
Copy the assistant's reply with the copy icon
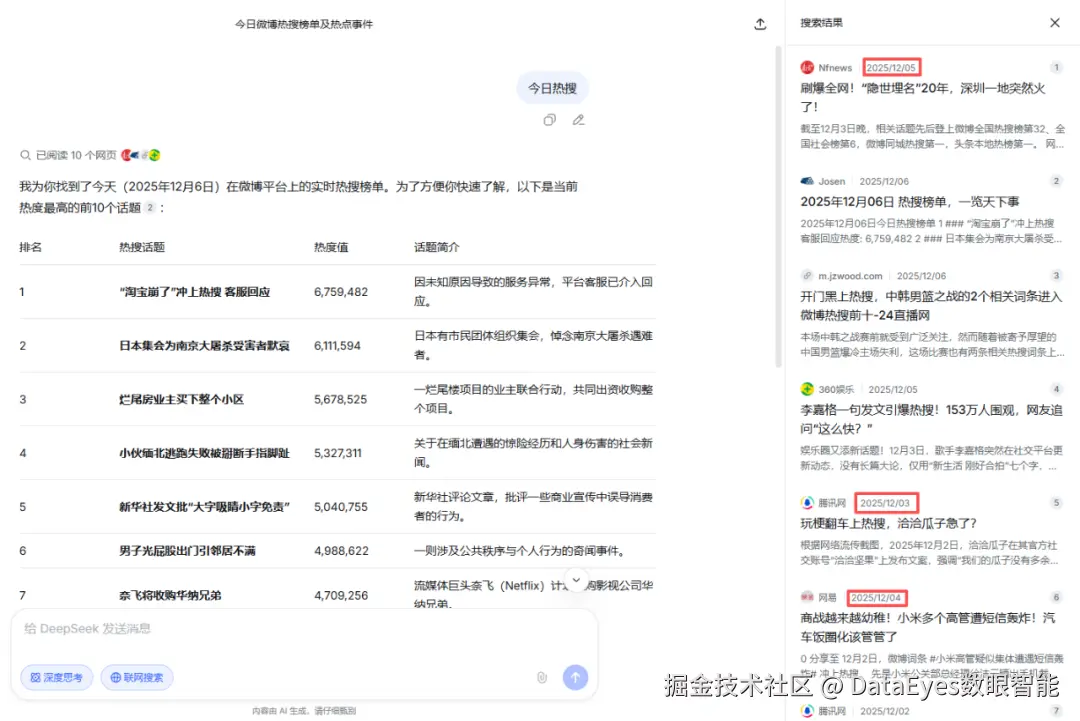[x=549, y=119]
